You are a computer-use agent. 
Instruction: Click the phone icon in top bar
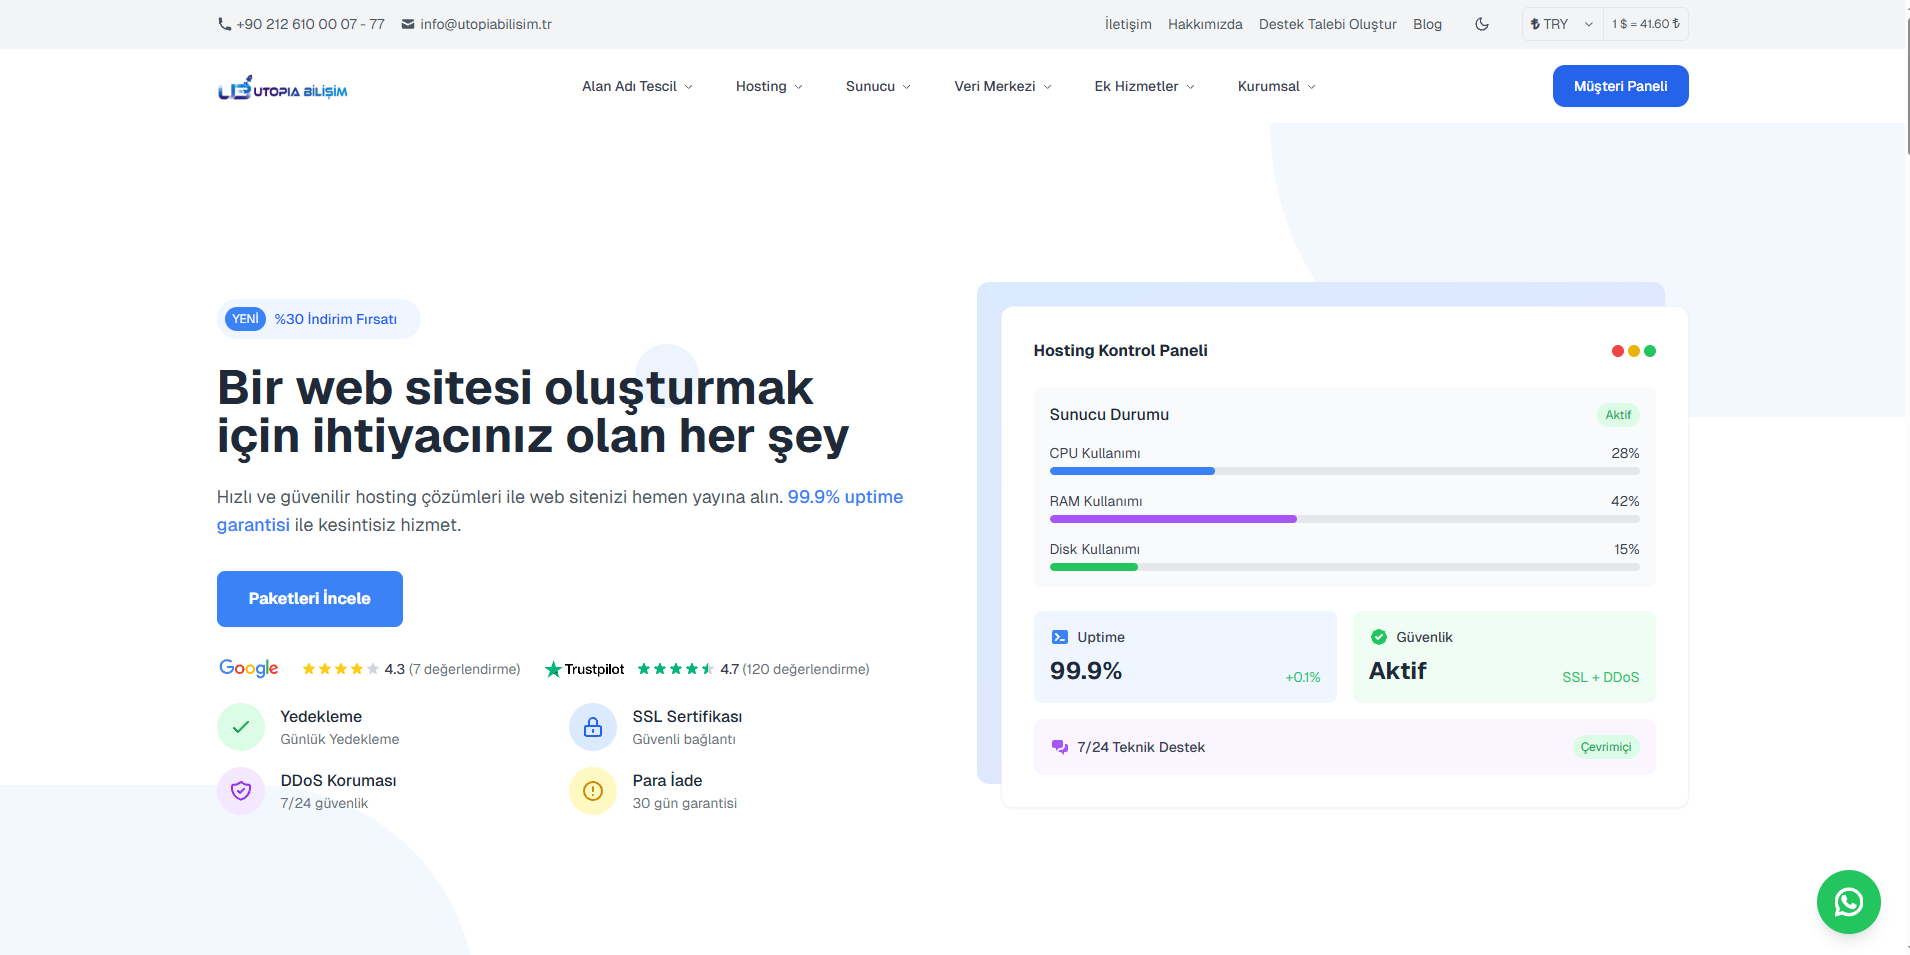[225, 24]
